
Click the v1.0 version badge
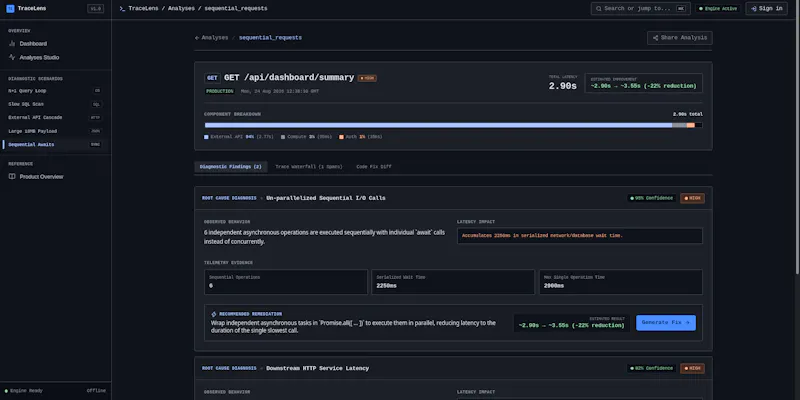[x=95, y=9]
